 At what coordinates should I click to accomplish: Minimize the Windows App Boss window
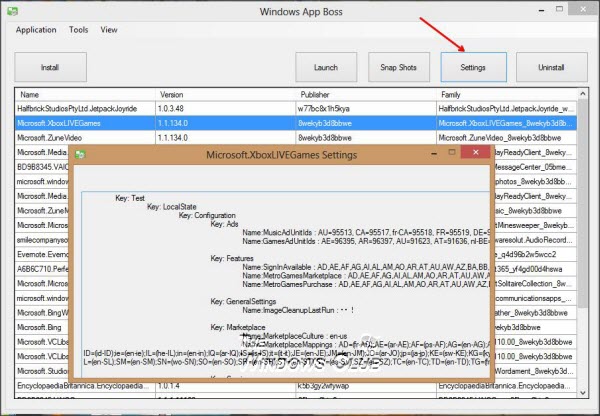tap(541, 10)
